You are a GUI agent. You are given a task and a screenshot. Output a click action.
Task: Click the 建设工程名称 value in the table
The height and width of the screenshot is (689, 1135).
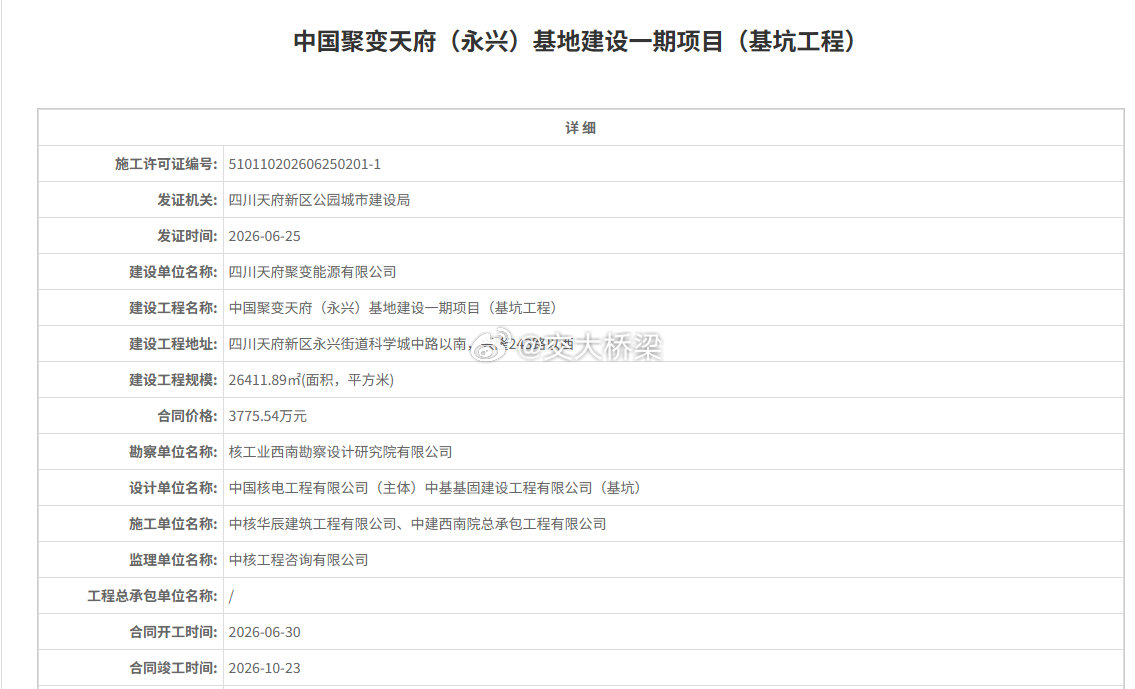click(x=395, y=308)
